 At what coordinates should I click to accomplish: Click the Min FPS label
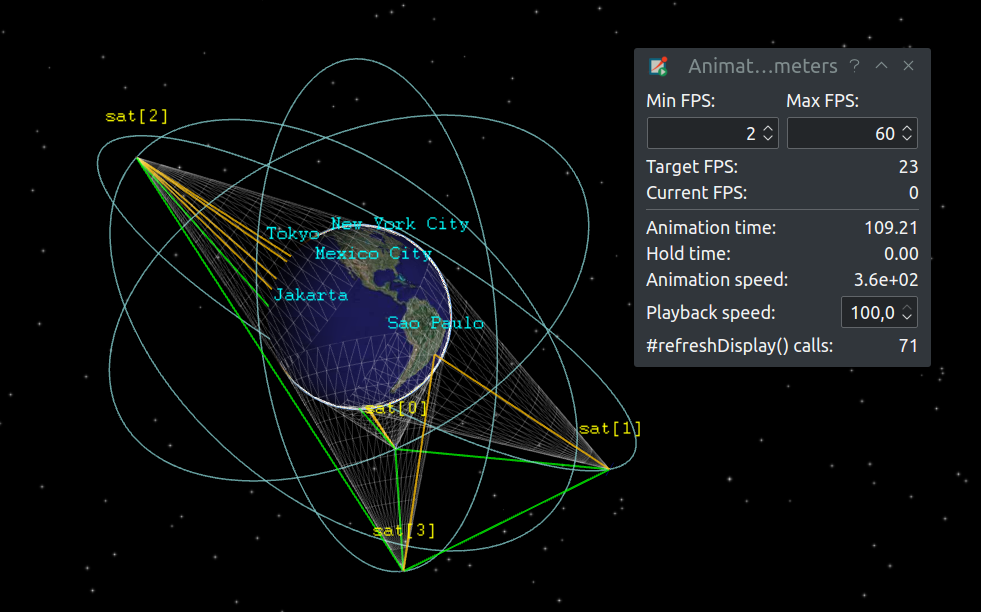click(x=681, y=101)
